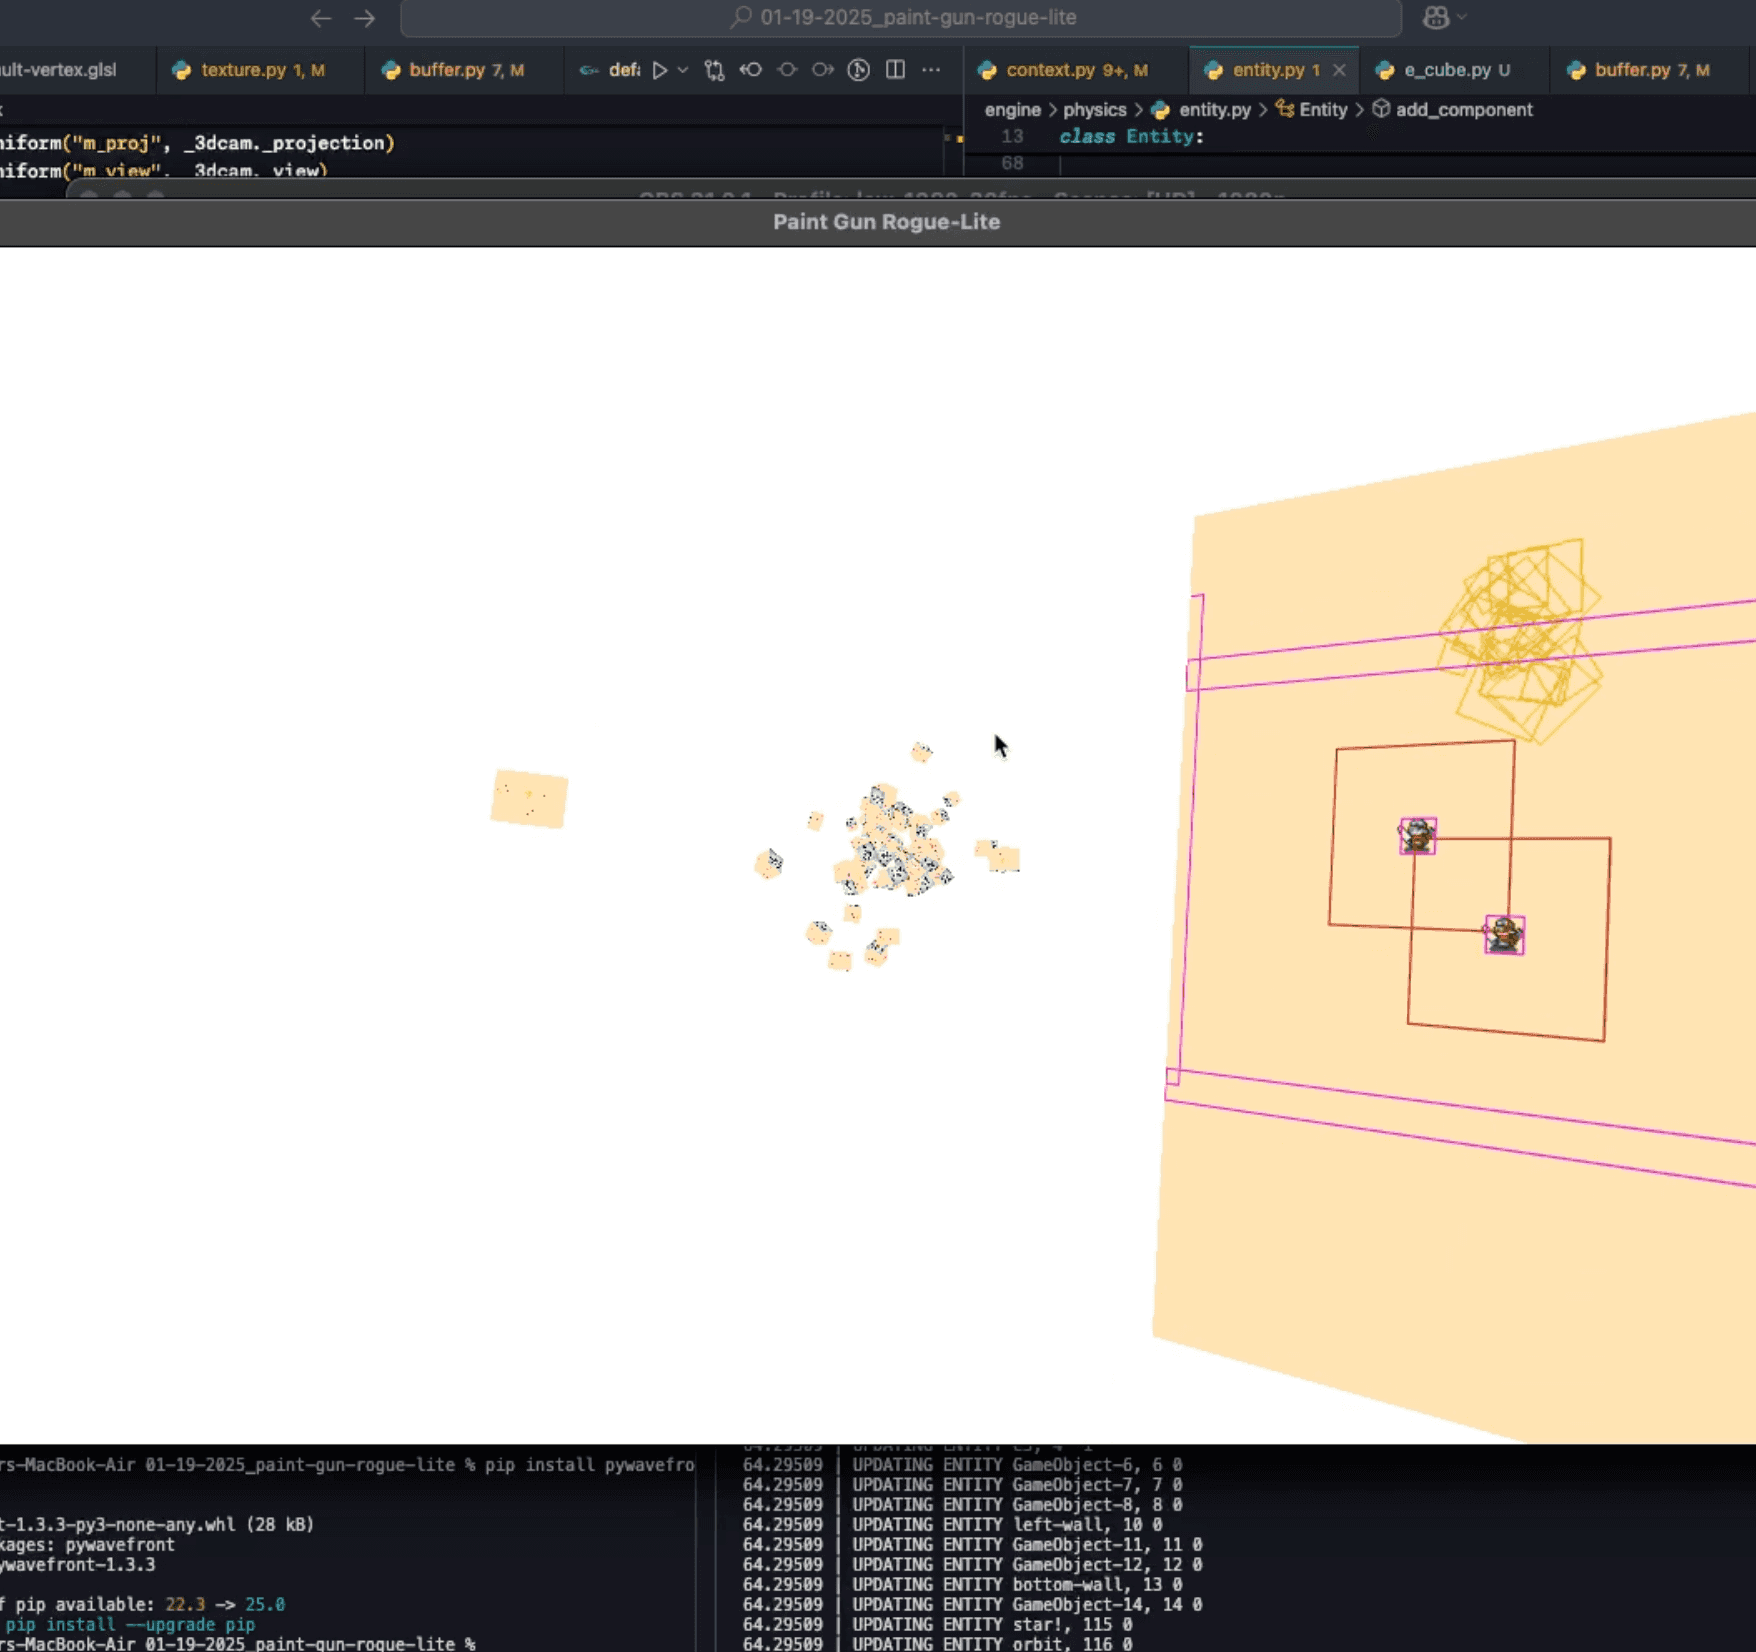Click the entity.py breadcrumb
The width and height of the screenshot is (1756, 1652).
click(1201, 110)
